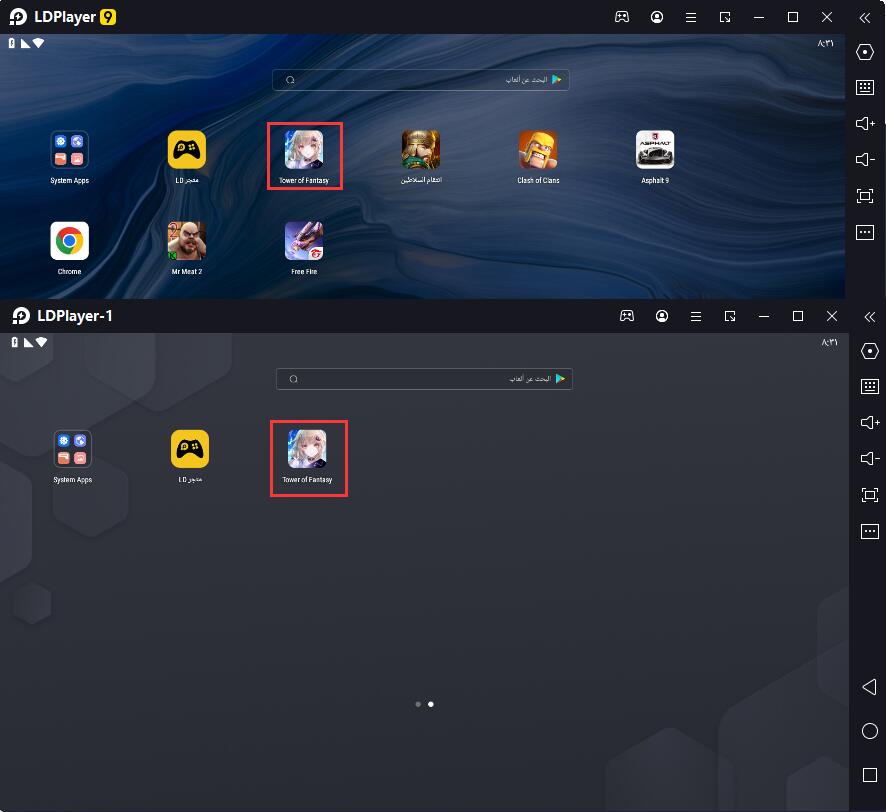886x812 pixels.
Task: Minimize the LDPlayer-1 window
Action: click(764, 316)
